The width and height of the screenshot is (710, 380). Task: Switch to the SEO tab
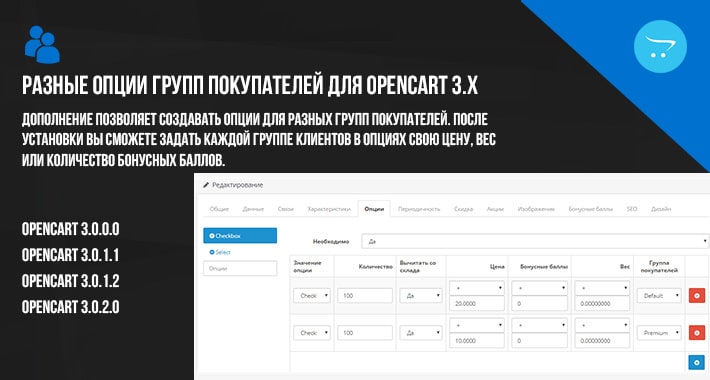[632, 209]
